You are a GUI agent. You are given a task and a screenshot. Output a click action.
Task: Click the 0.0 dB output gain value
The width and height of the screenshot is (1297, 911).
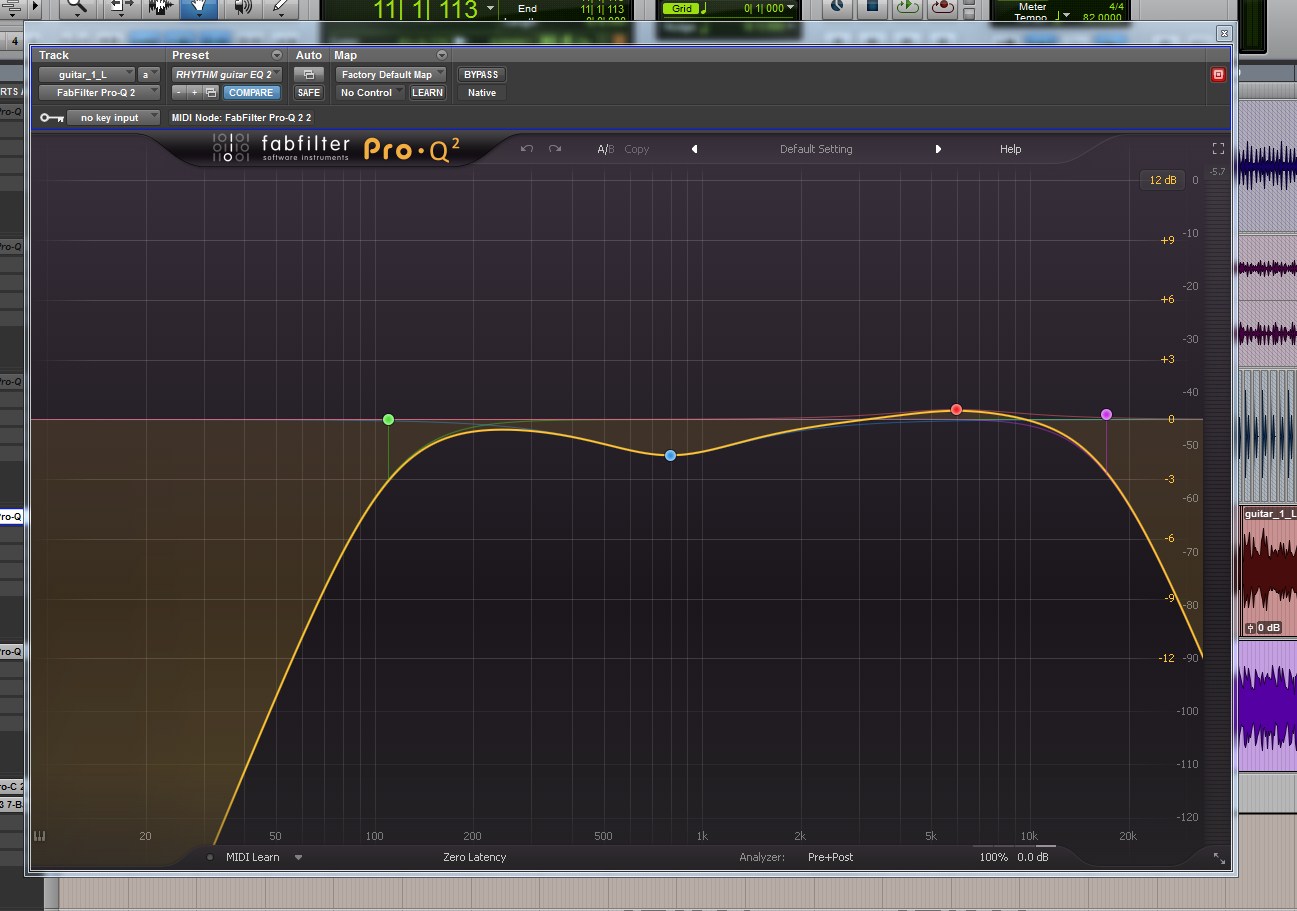pos(1033,857)
